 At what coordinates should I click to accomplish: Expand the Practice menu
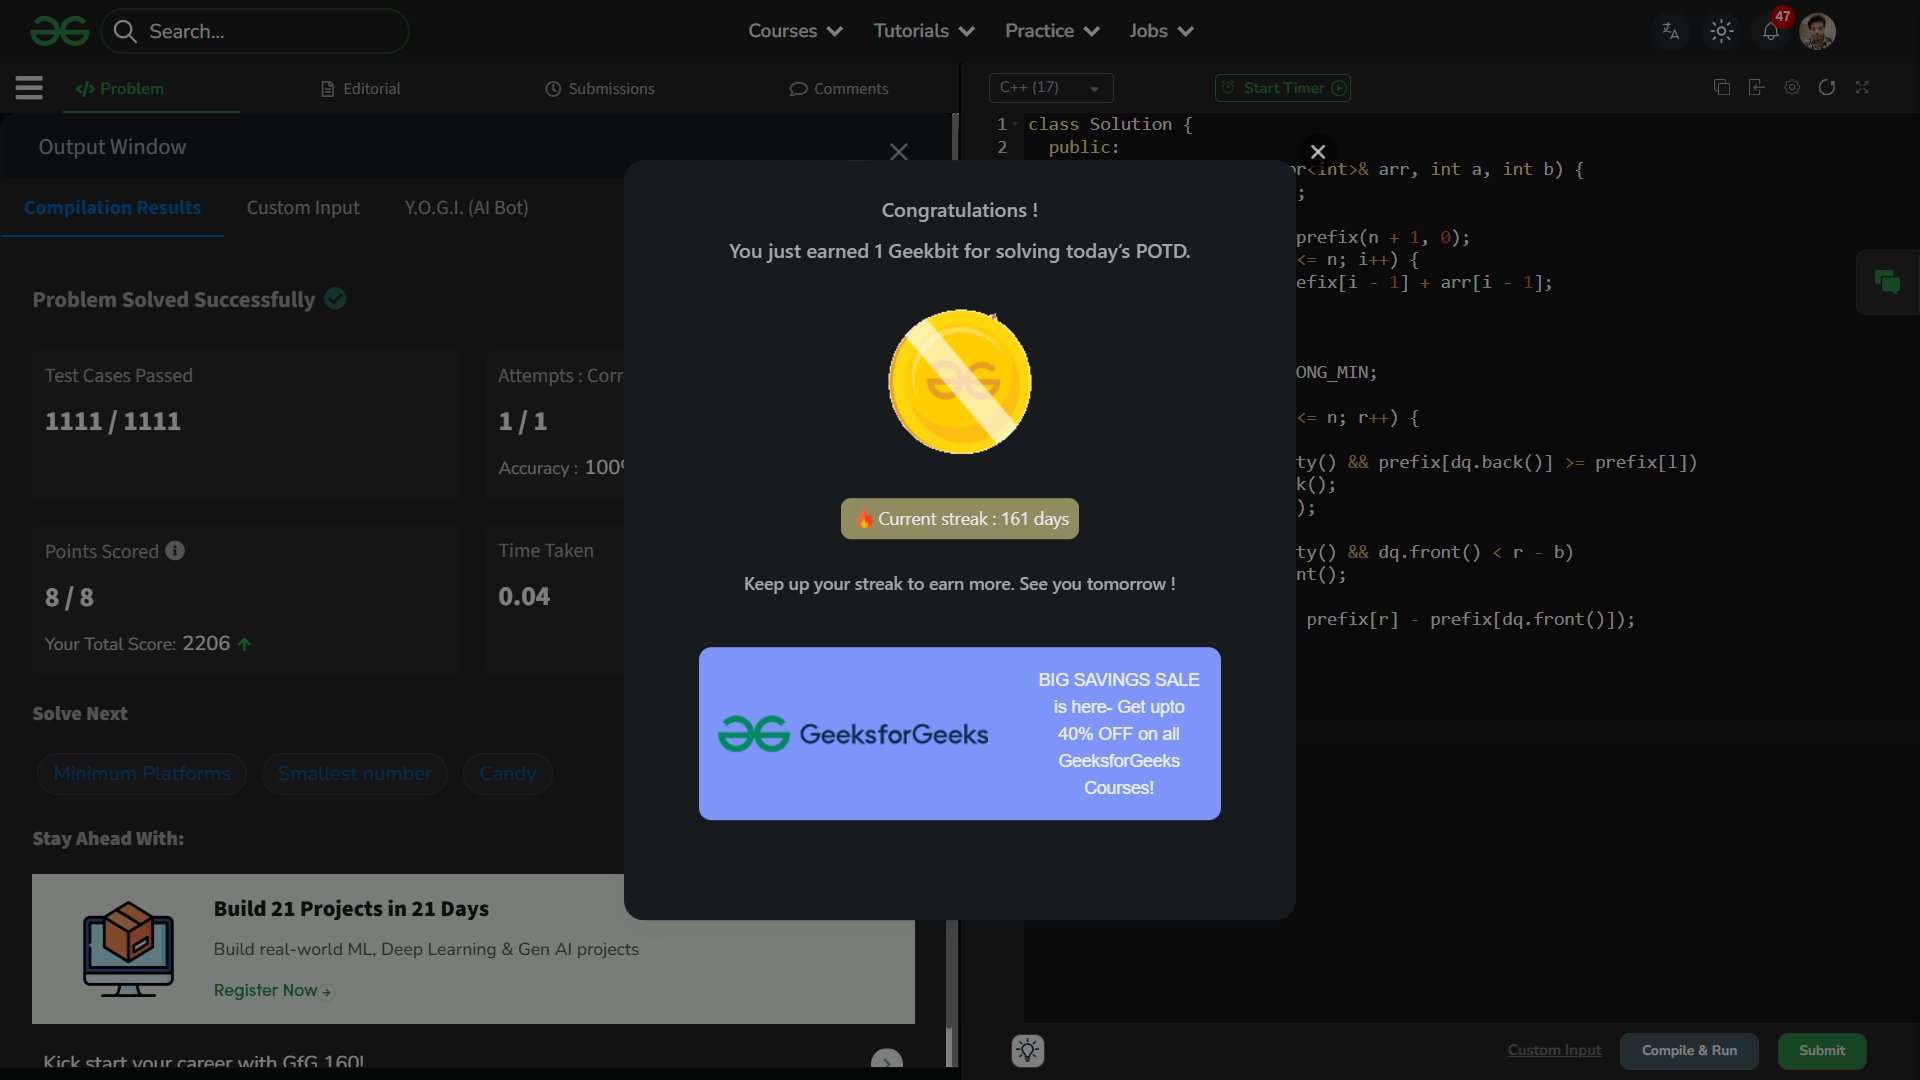coord(1051,31)
